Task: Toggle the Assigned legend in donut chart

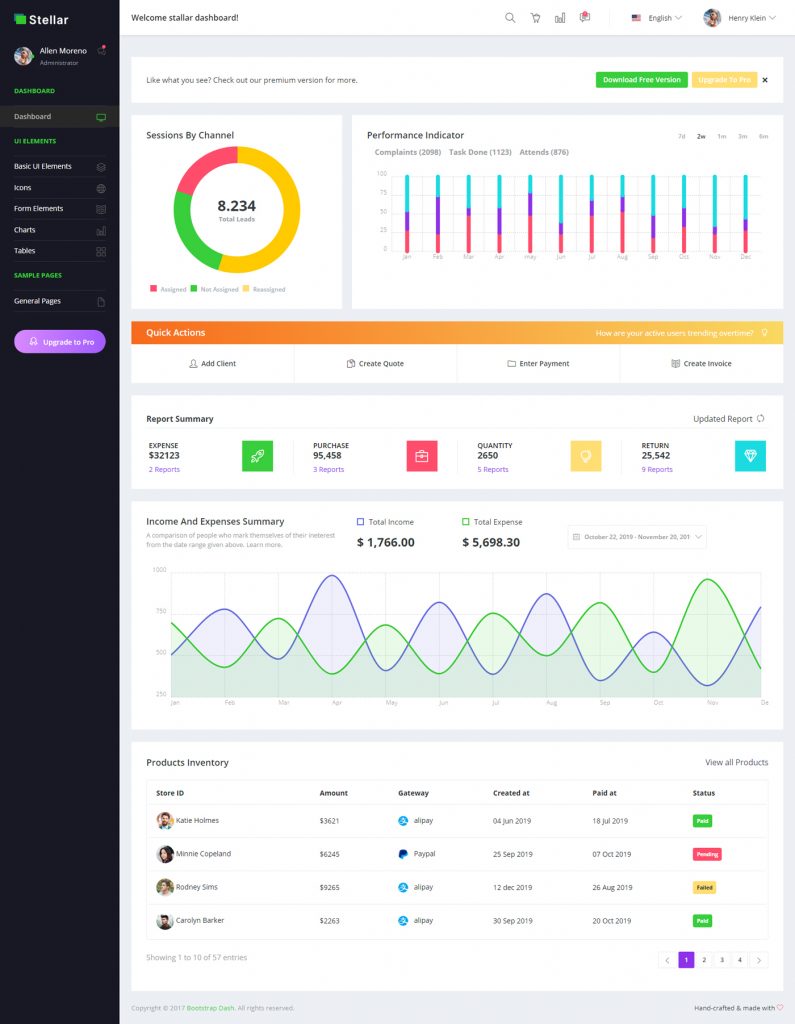Action: (168, 289)
